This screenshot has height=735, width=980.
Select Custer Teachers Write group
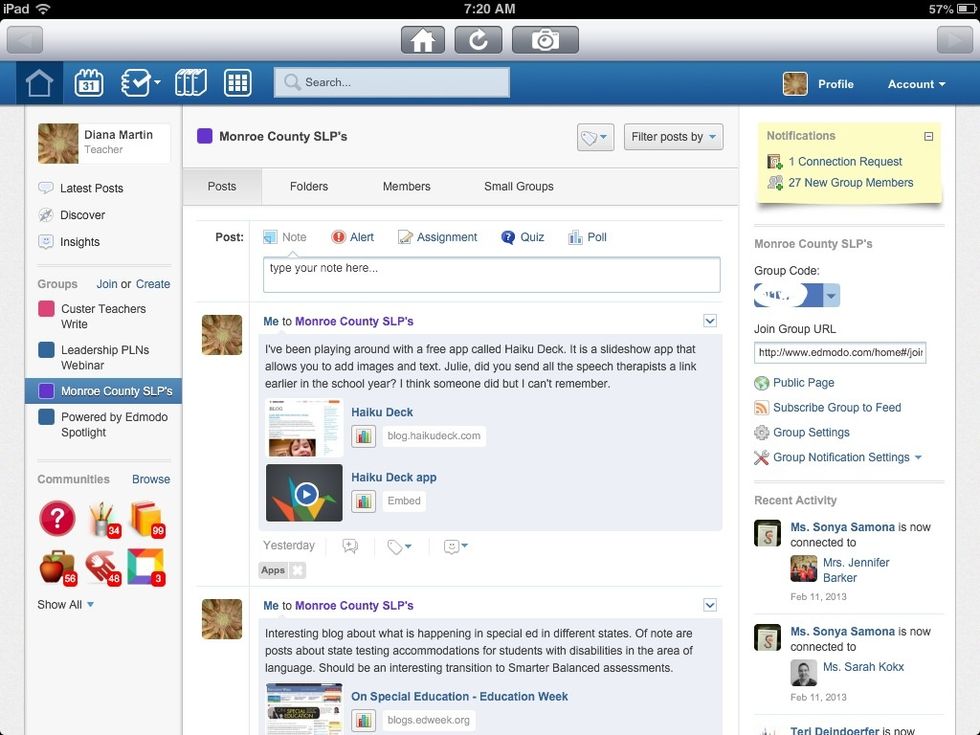pos(103,316)
